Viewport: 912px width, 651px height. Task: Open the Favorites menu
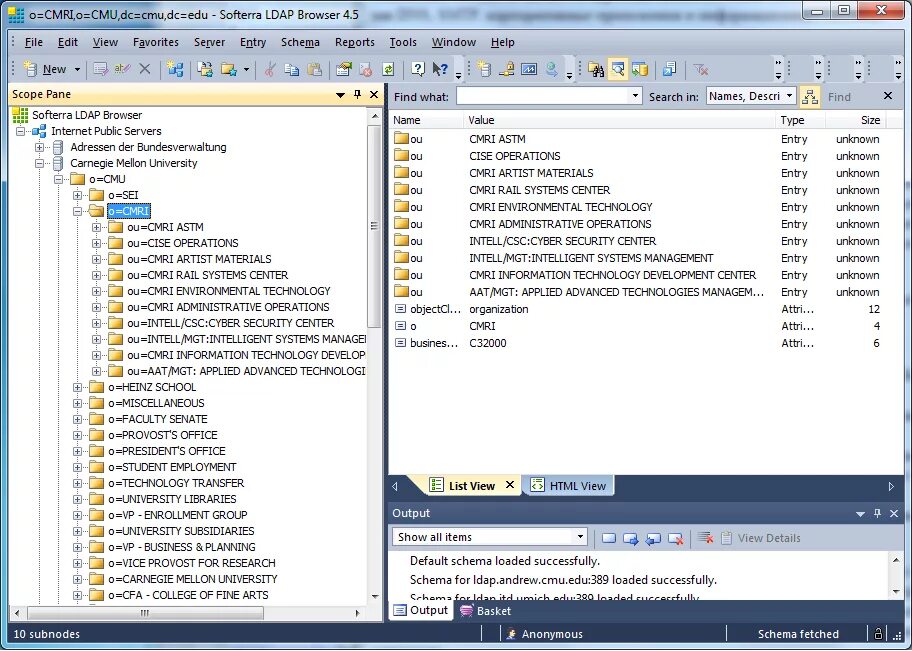click(x=156, y=42)
